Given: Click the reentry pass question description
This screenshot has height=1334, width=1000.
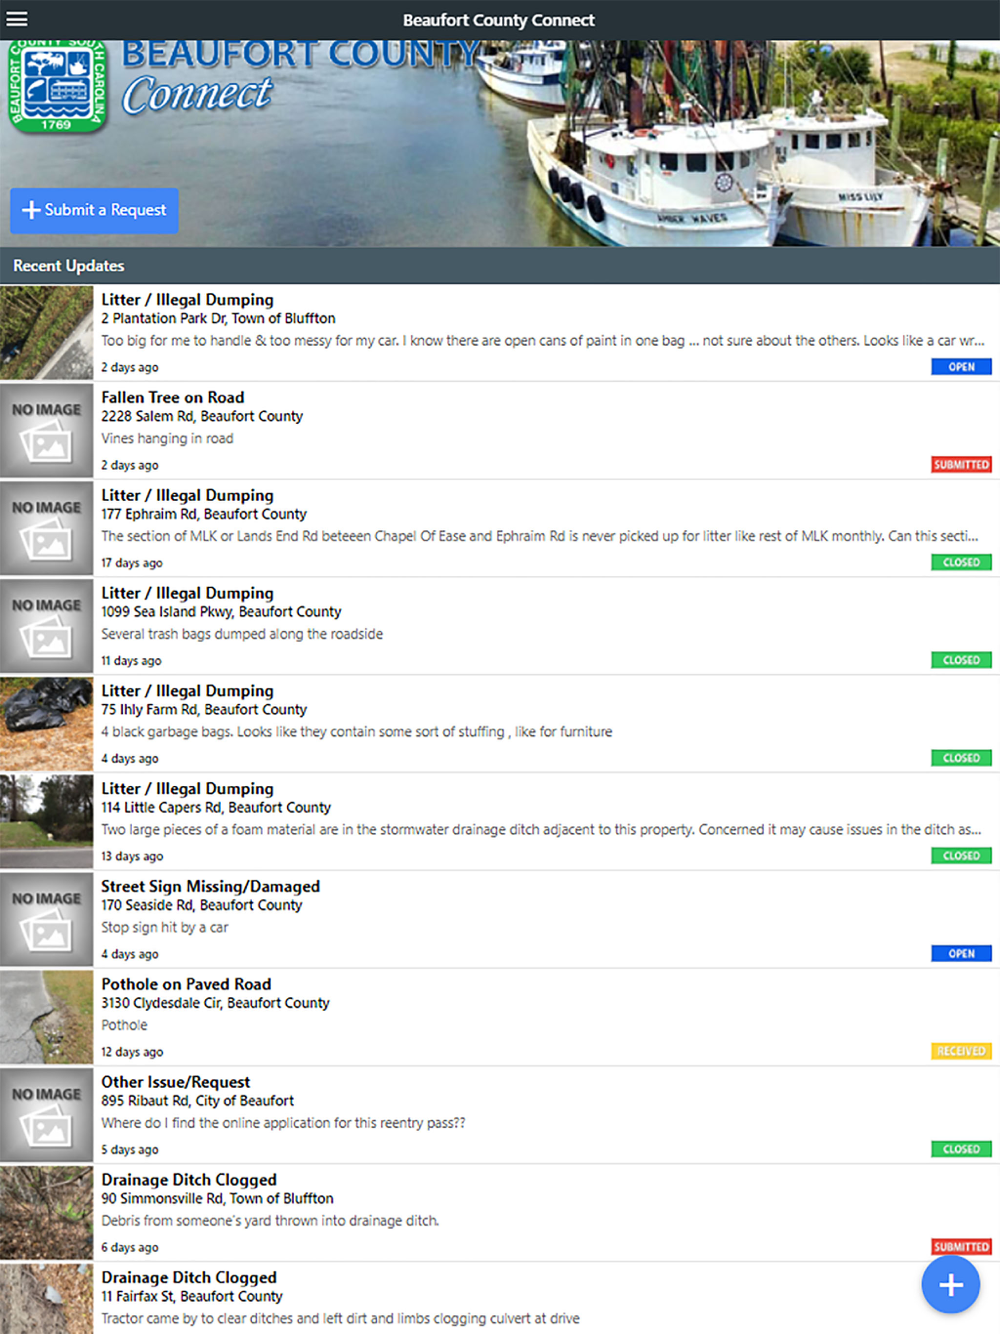Looking at the screenshot, I should click(x=283, y=1123).
